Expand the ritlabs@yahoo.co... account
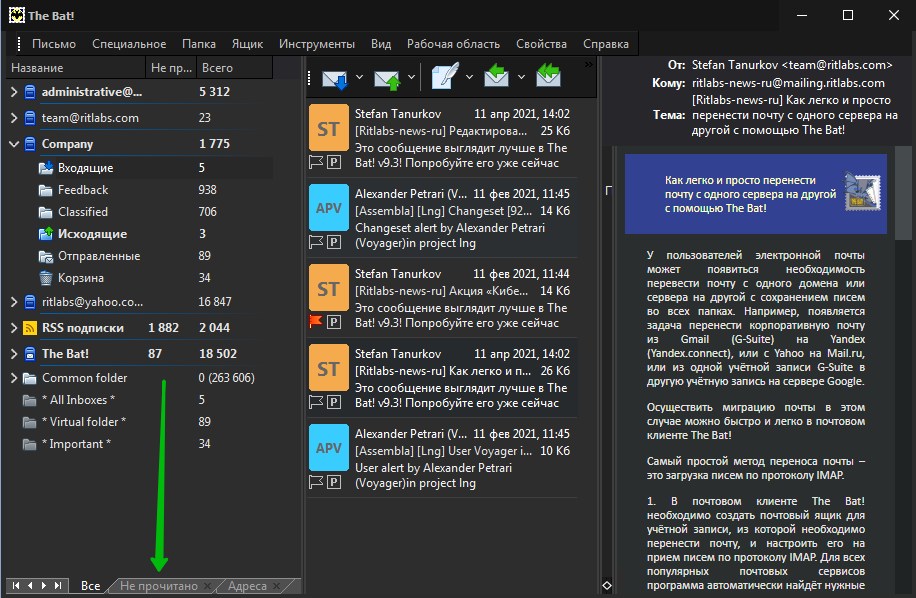 point(14,302)
